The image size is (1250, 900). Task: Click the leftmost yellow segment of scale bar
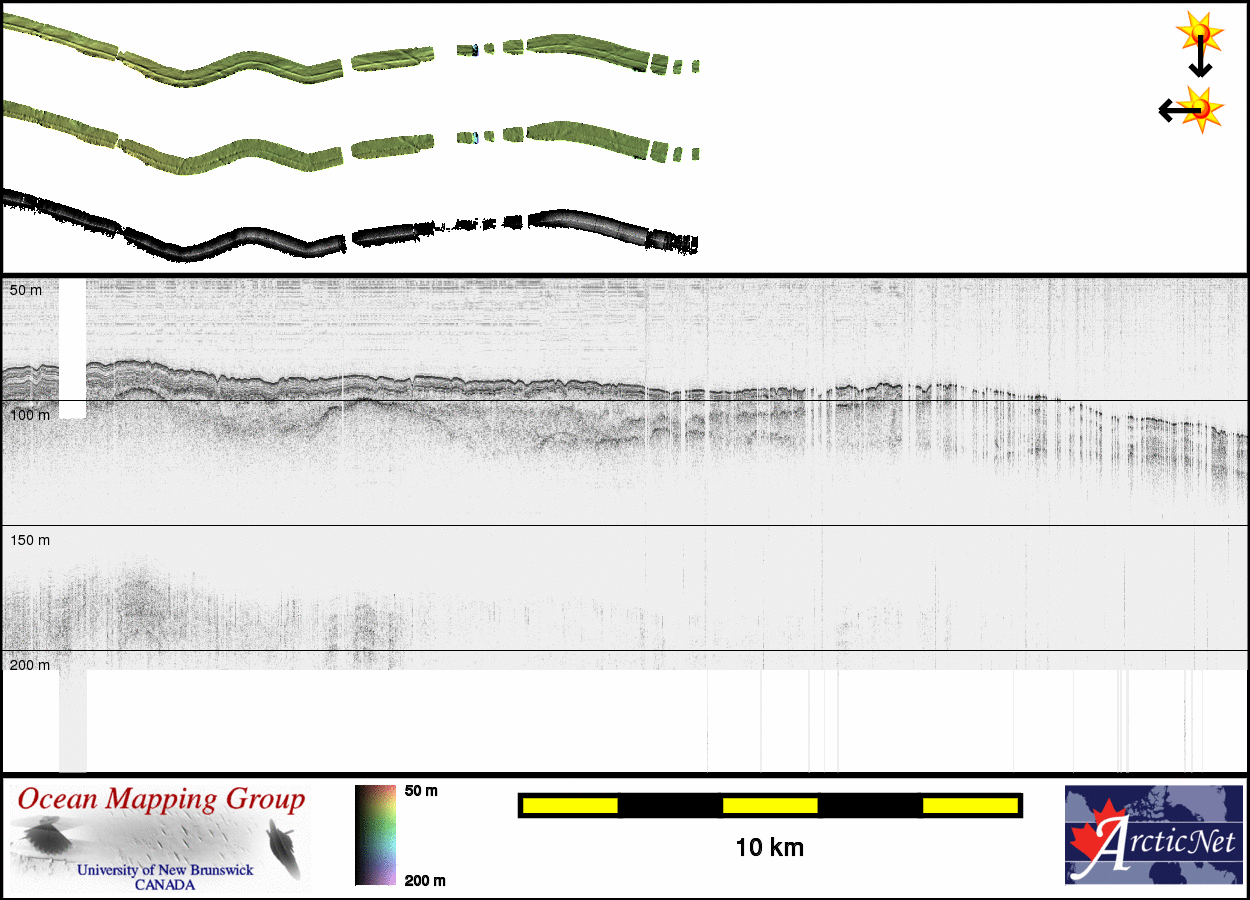tap(570, 805)
